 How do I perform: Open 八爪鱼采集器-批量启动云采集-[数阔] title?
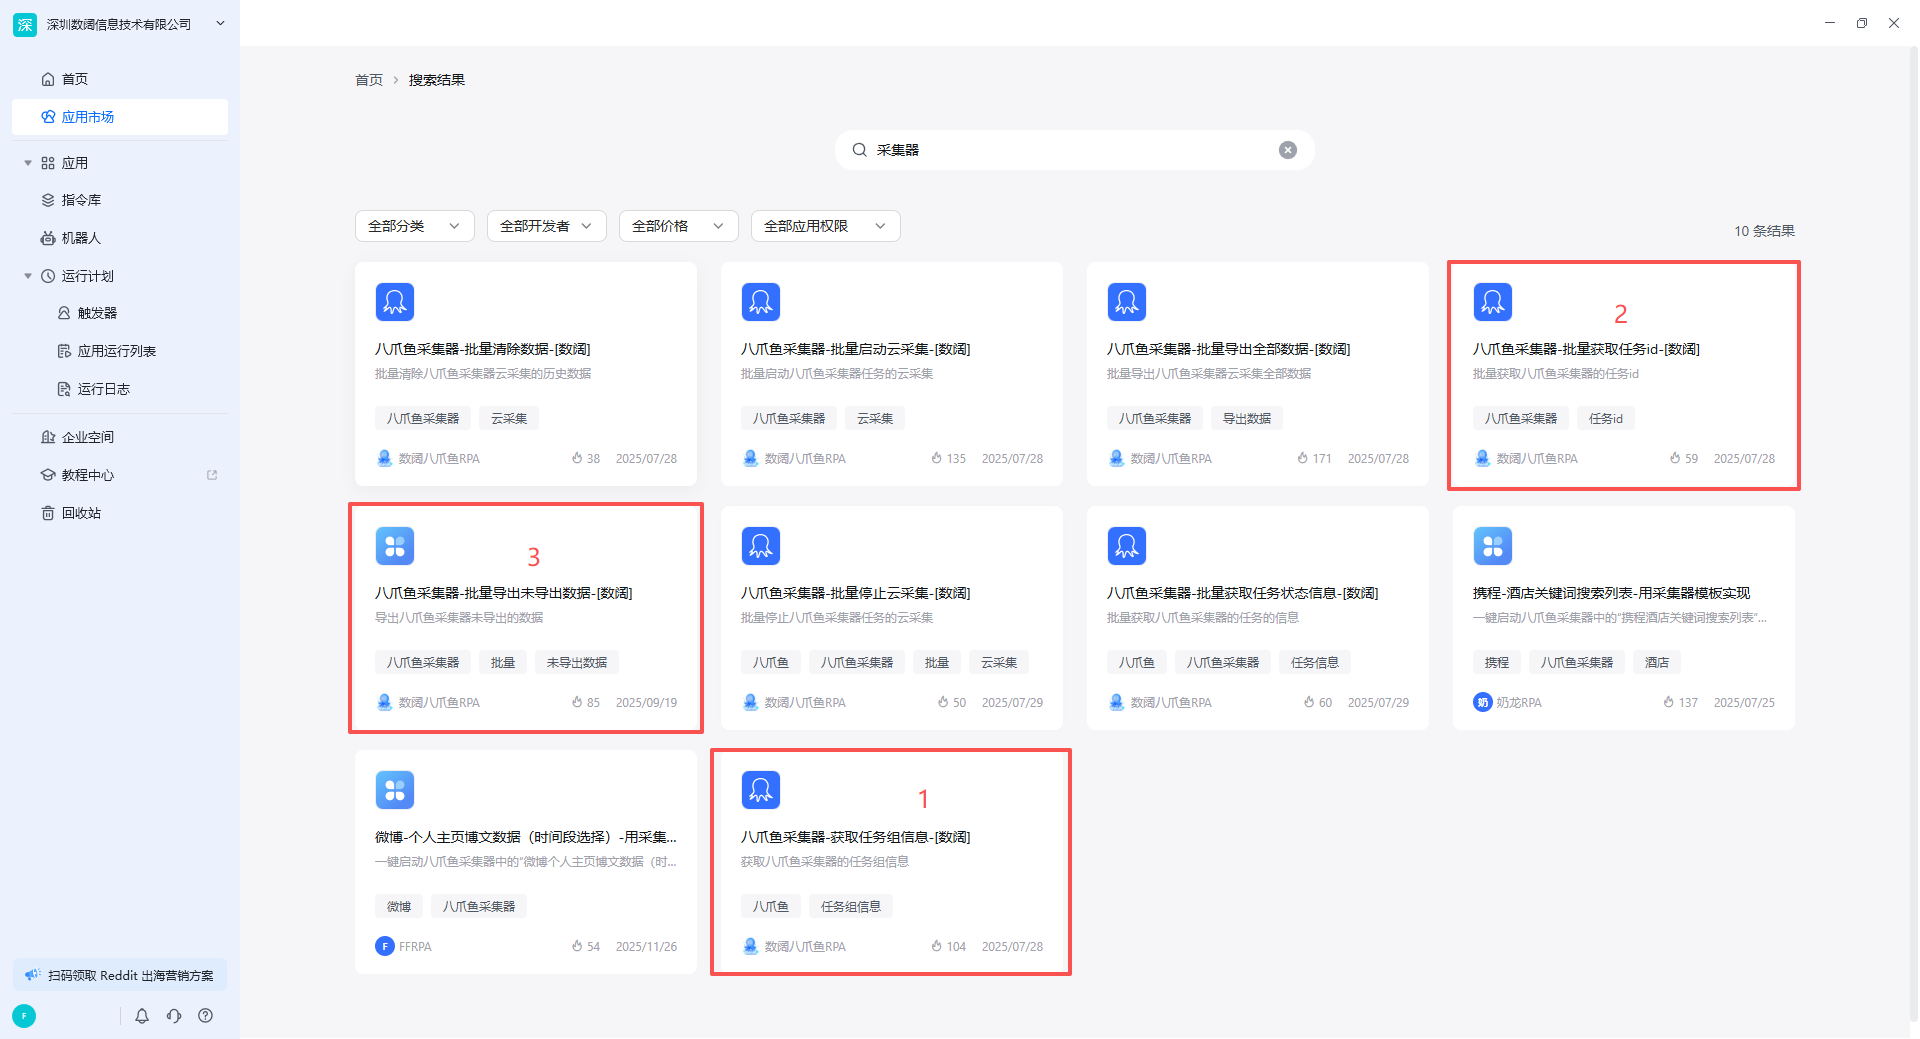pos(856,349)
